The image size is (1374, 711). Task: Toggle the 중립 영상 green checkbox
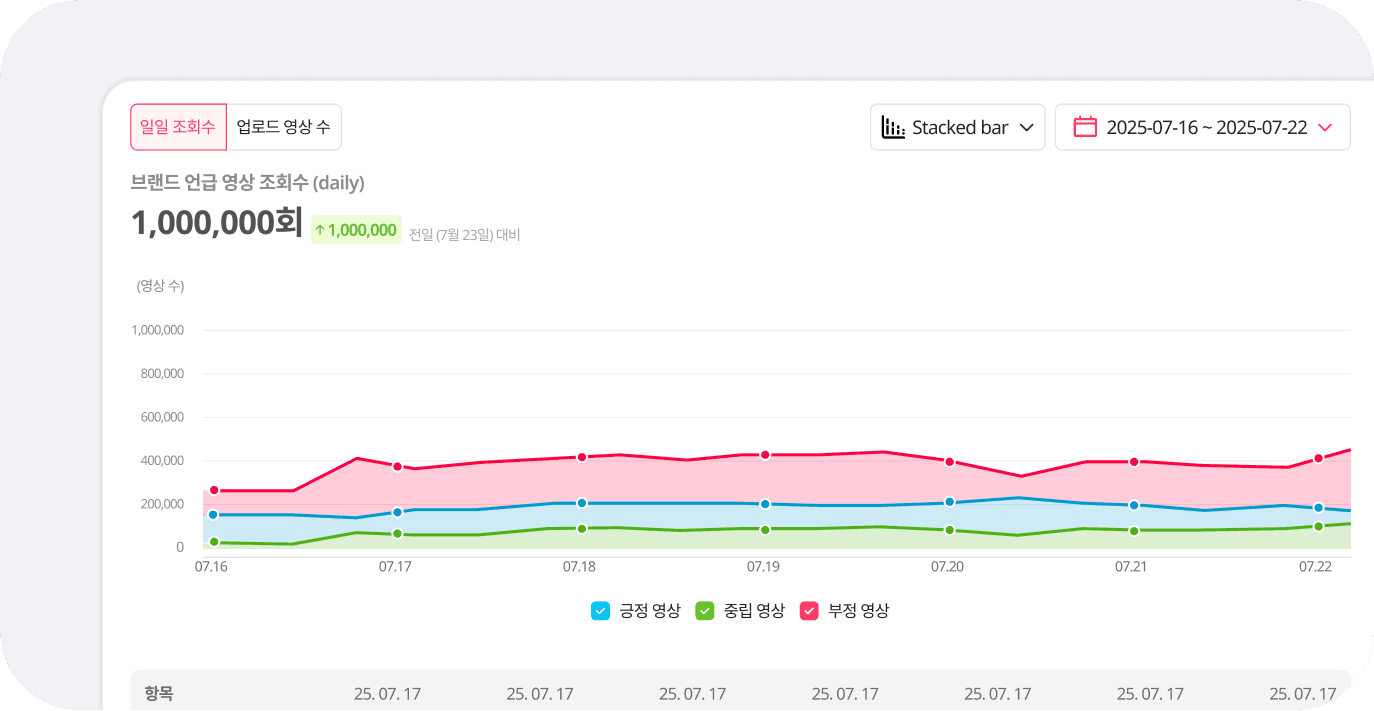[705, 610]
